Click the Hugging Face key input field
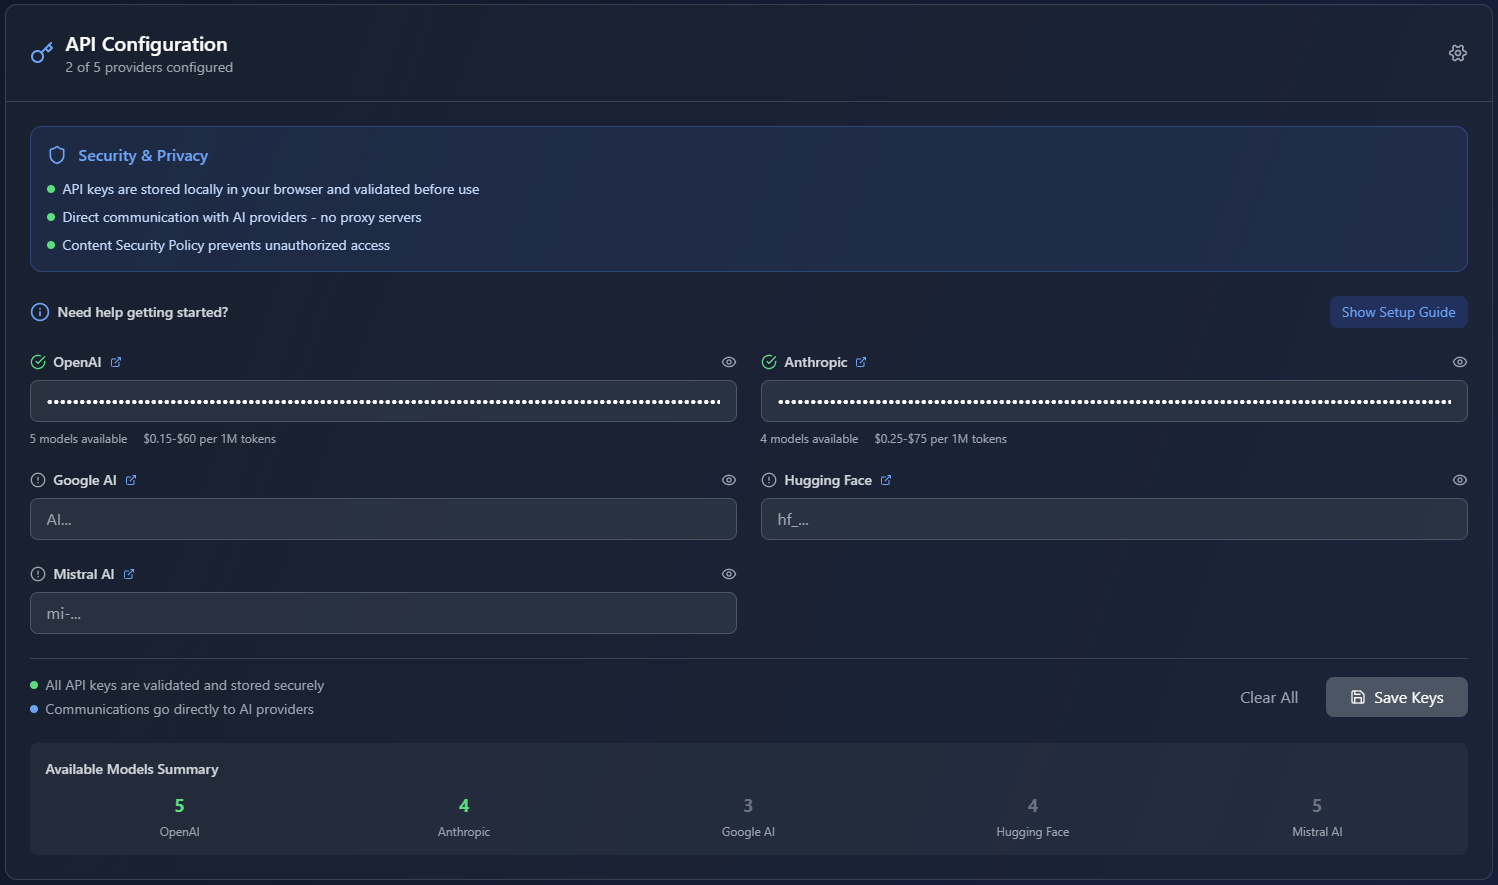1498x885 pixels. tap(1114, 519)
